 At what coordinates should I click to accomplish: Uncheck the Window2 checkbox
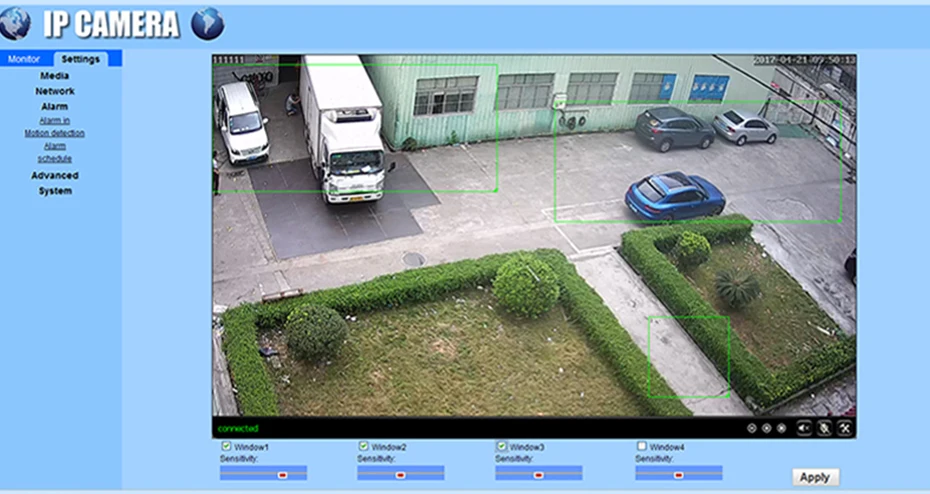(x=363, y=446)
